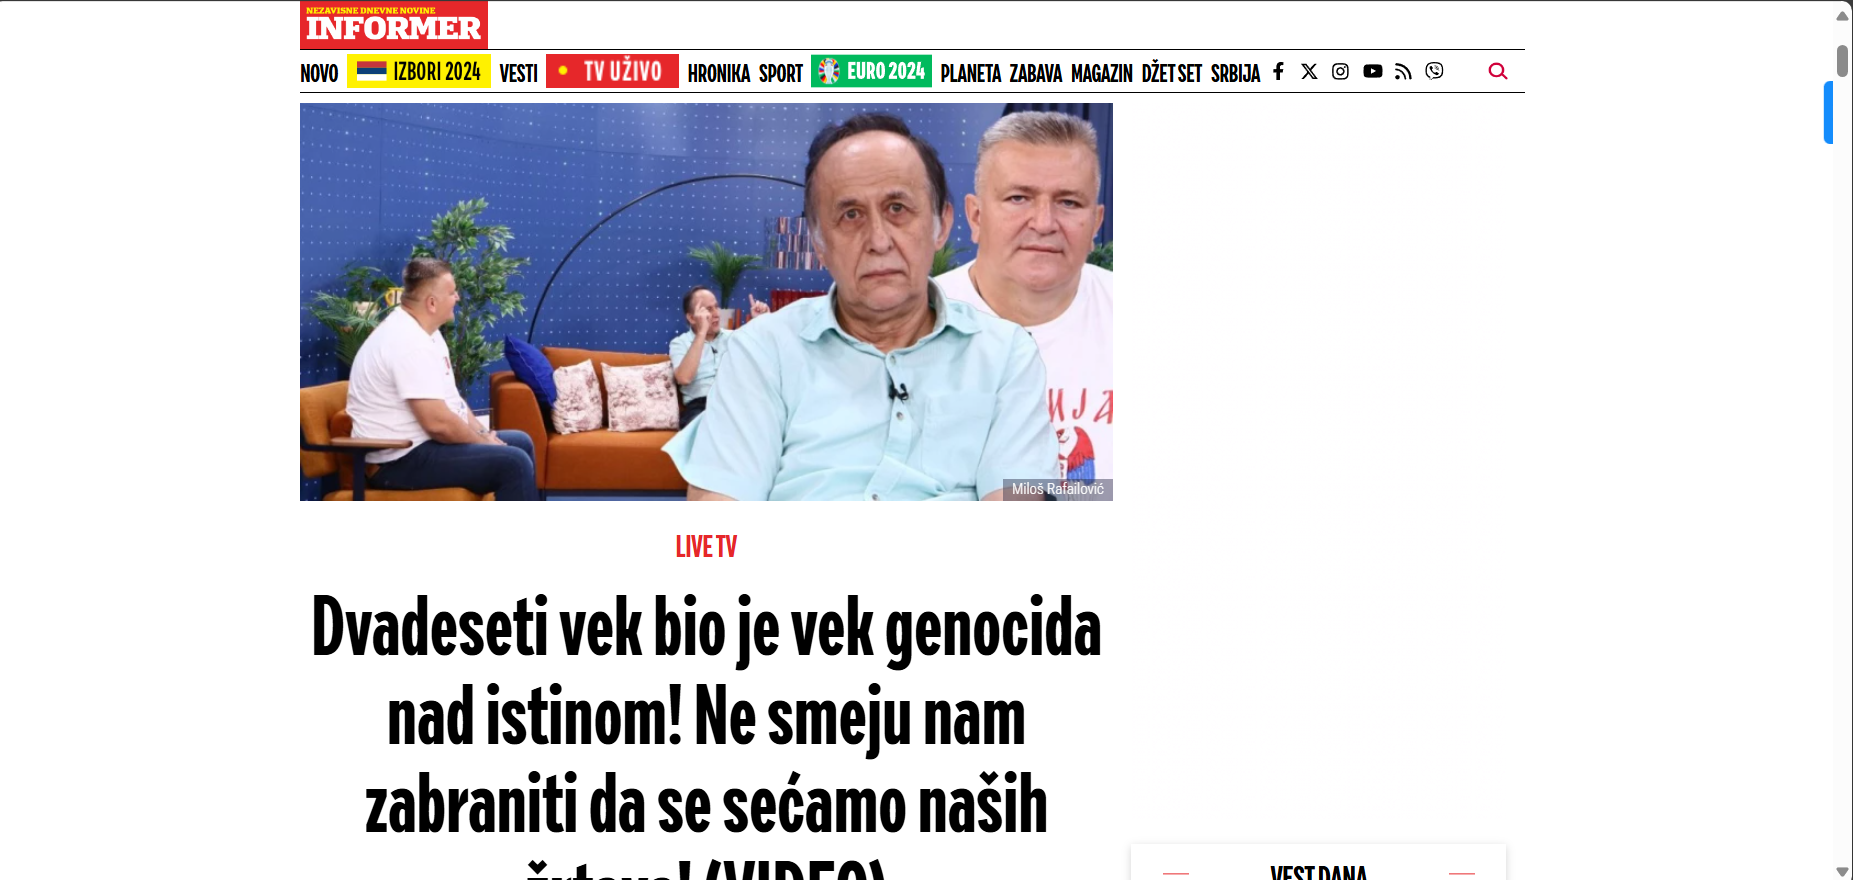
Task: Open the HRONIKA section
Action: point(718,73)
